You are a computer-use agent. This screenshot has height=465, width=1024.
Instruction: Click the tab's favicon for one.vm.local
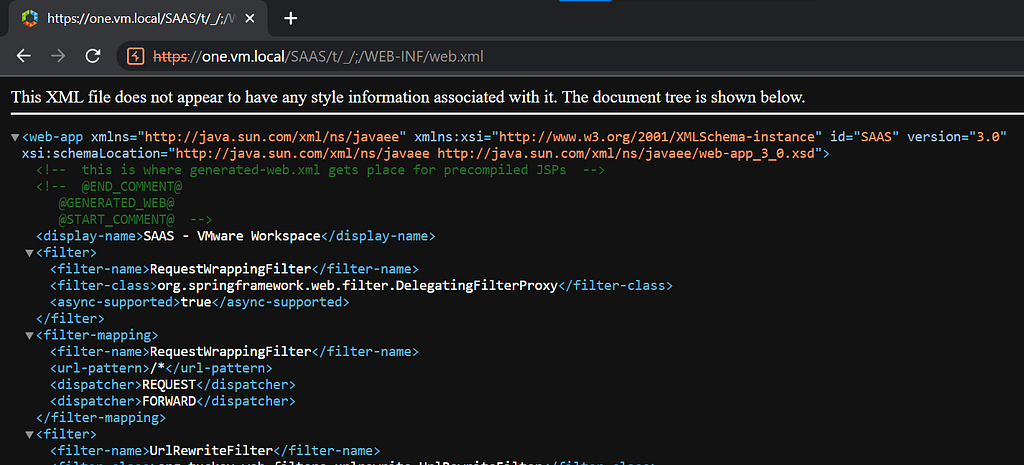coord(30,18)
